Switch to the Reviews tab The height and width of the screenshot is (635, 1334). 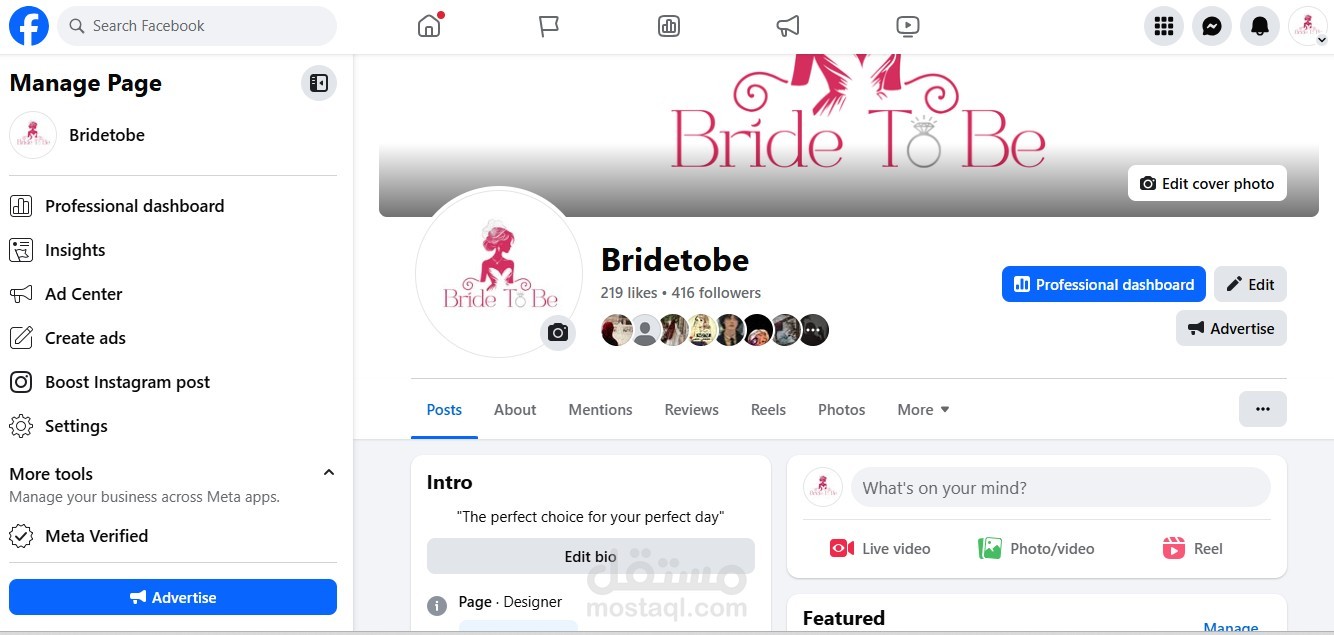(691, 410)
